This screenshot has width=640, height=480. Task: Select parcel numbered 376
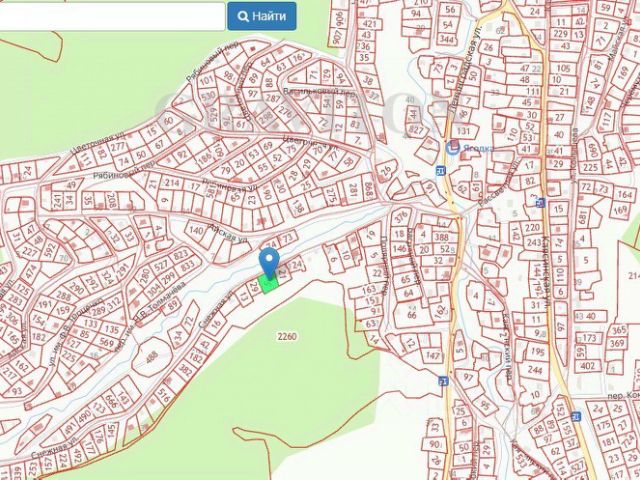pos(402,214)
